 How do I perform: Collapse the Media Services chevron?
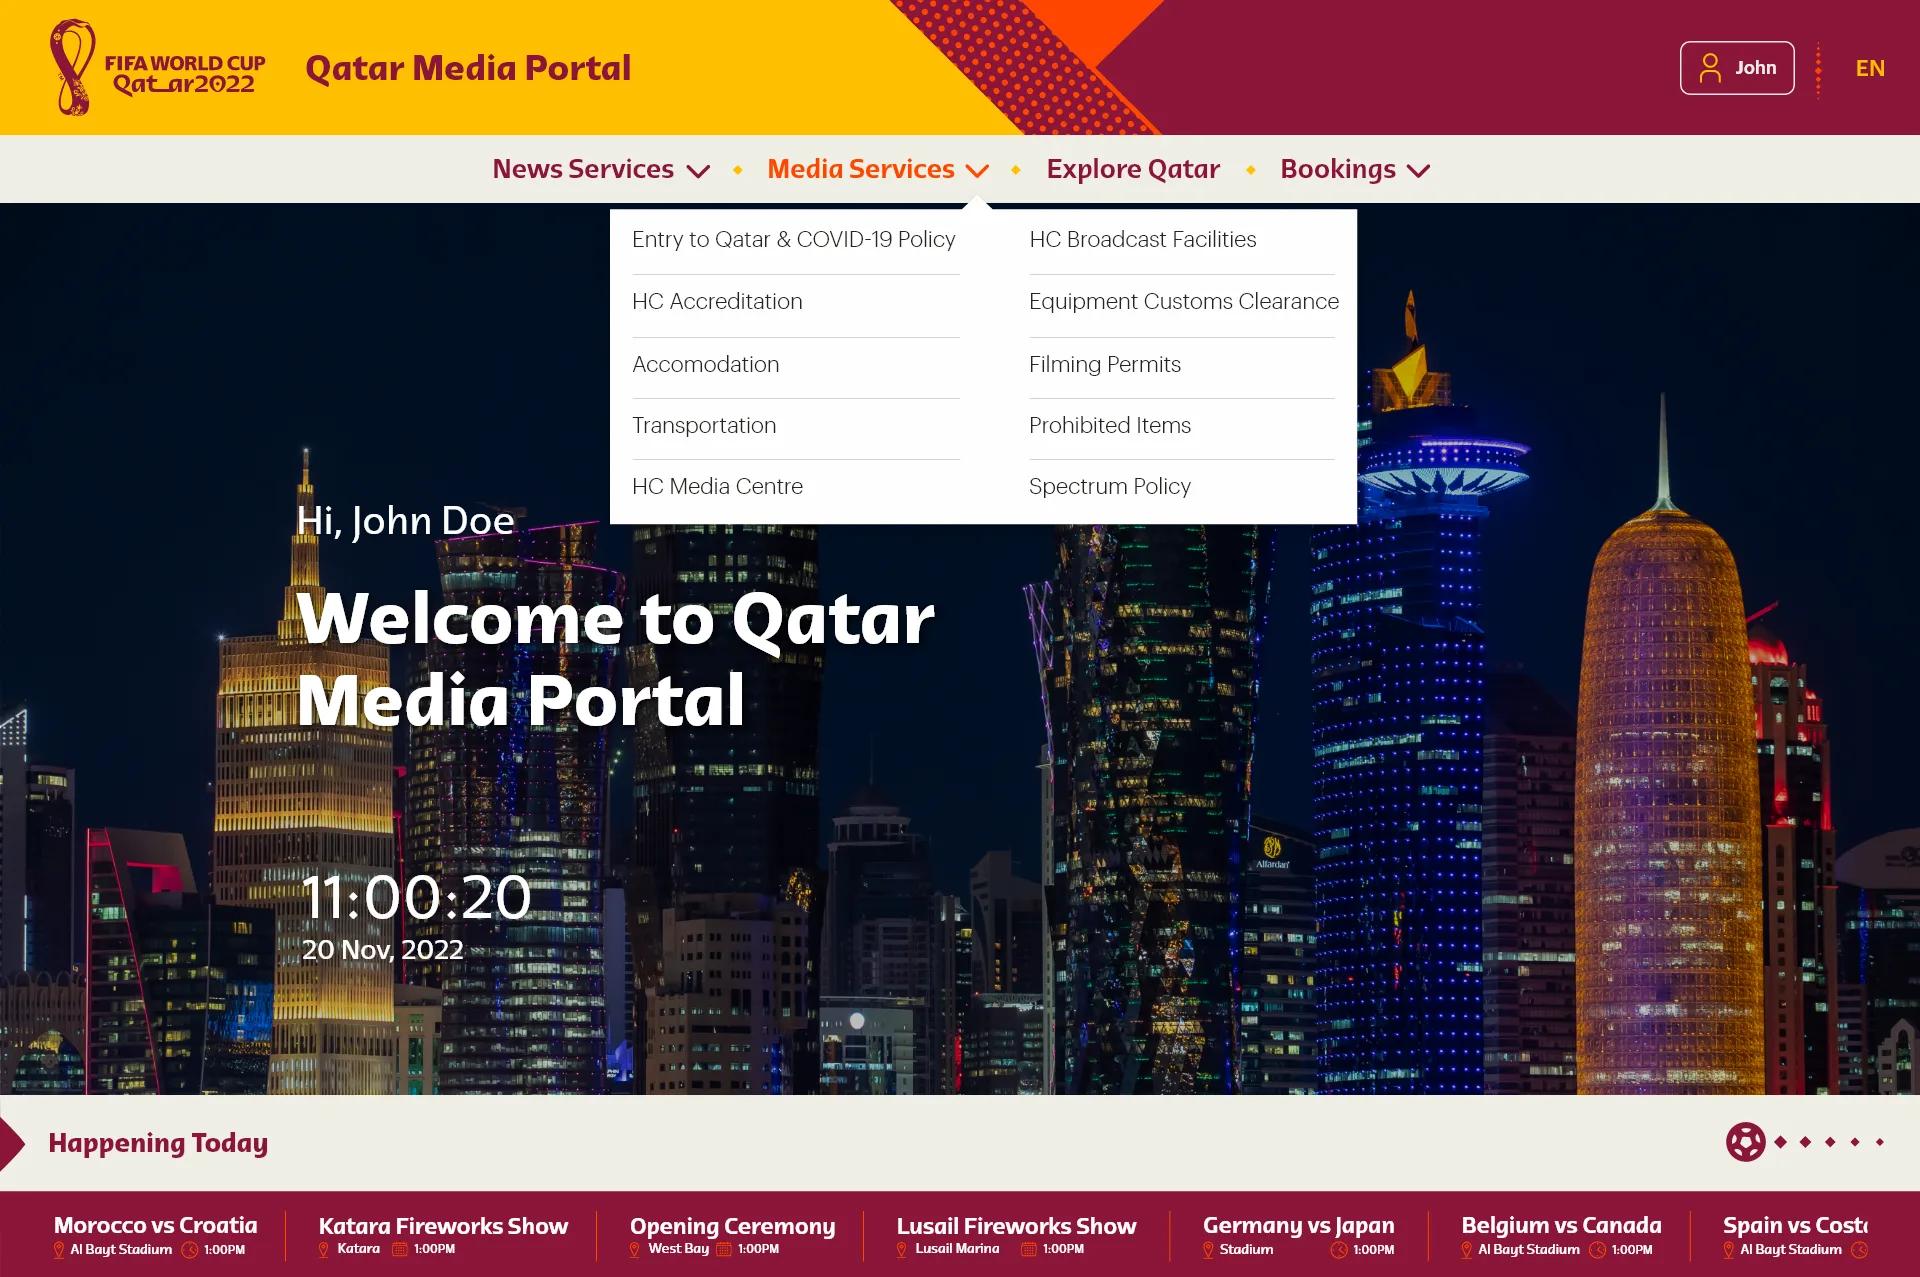pyautogui.click(x=978, y=171)
